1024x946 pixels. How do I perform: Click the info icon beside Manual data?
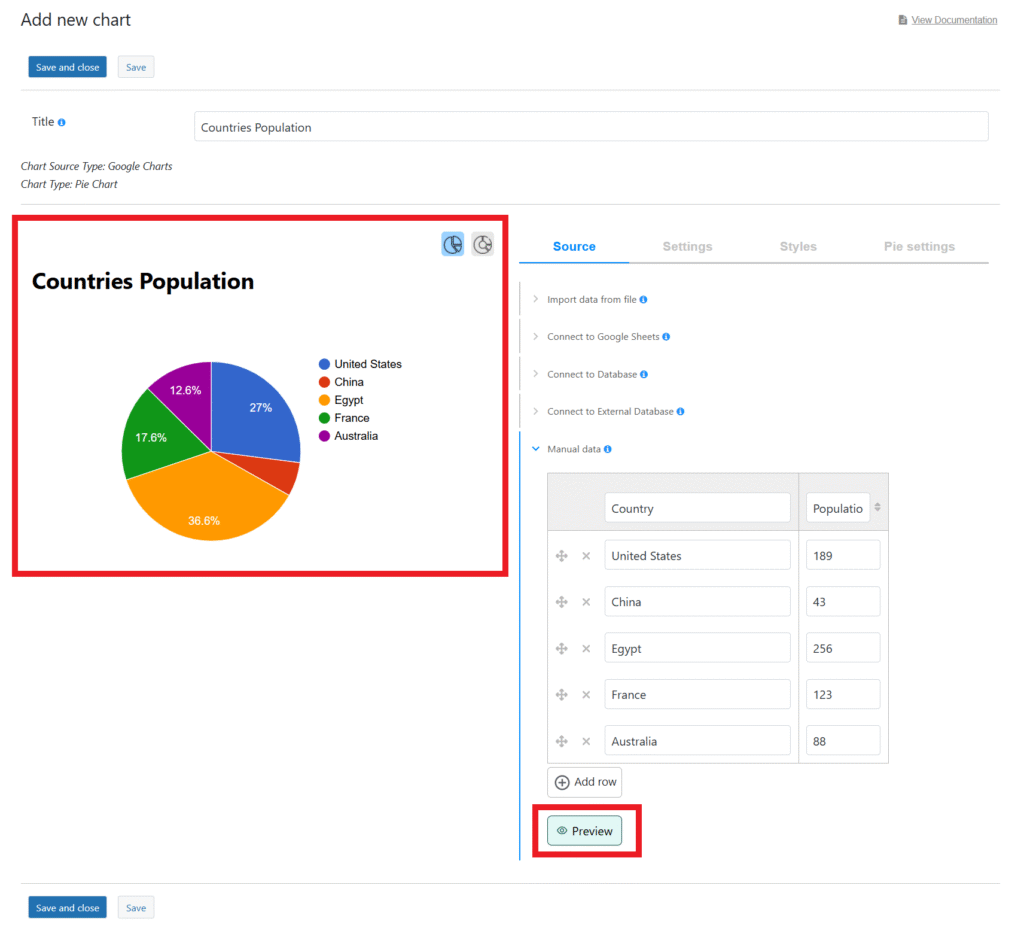(608, 449)
